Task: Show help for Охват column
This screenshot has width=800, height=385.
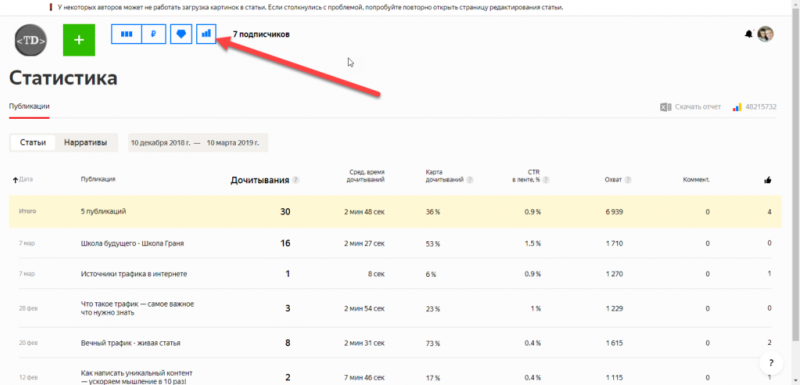Action: [x=628, y=180]
